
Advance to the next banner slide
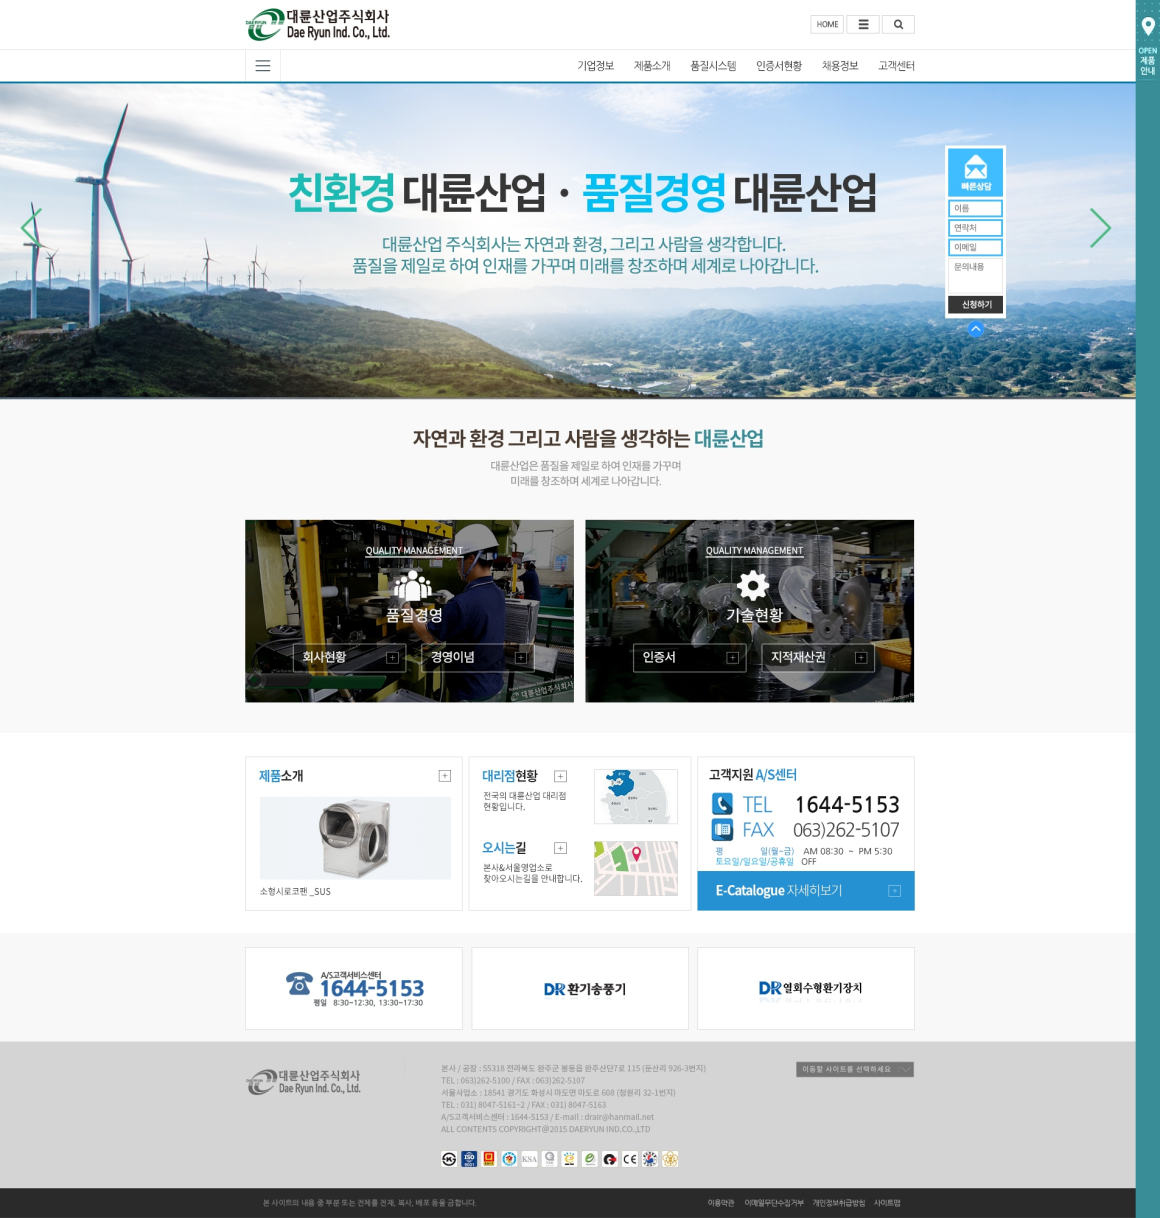pyautogui.click(x=1100, y=228)
